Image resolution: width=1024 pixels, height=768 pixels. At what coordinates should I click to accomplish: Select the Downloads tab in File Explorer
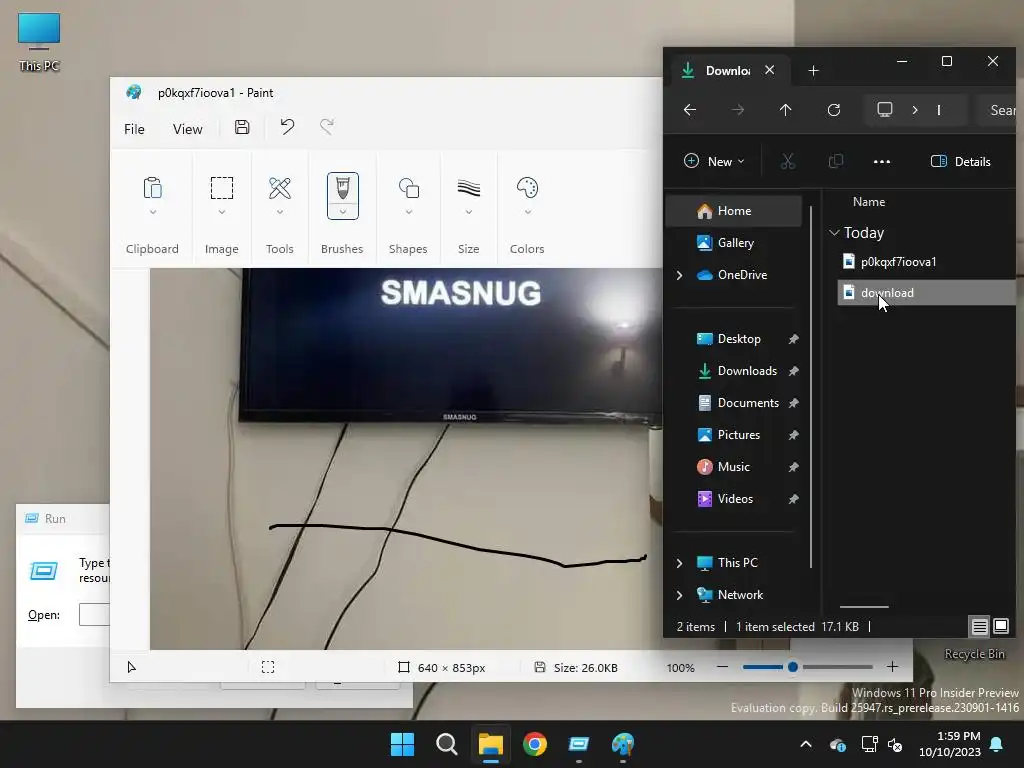[728, 71]
